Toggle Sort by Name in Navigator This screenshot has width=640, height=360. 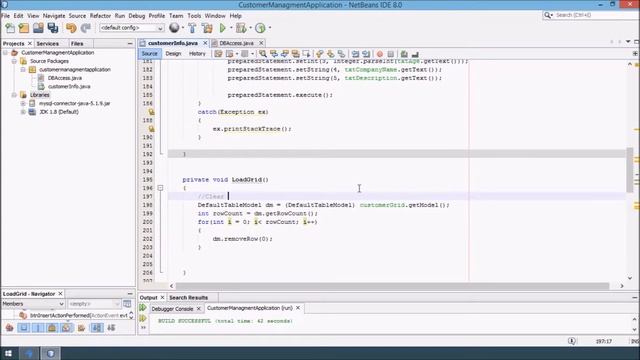pyautogui.click(x=97, y=328)
